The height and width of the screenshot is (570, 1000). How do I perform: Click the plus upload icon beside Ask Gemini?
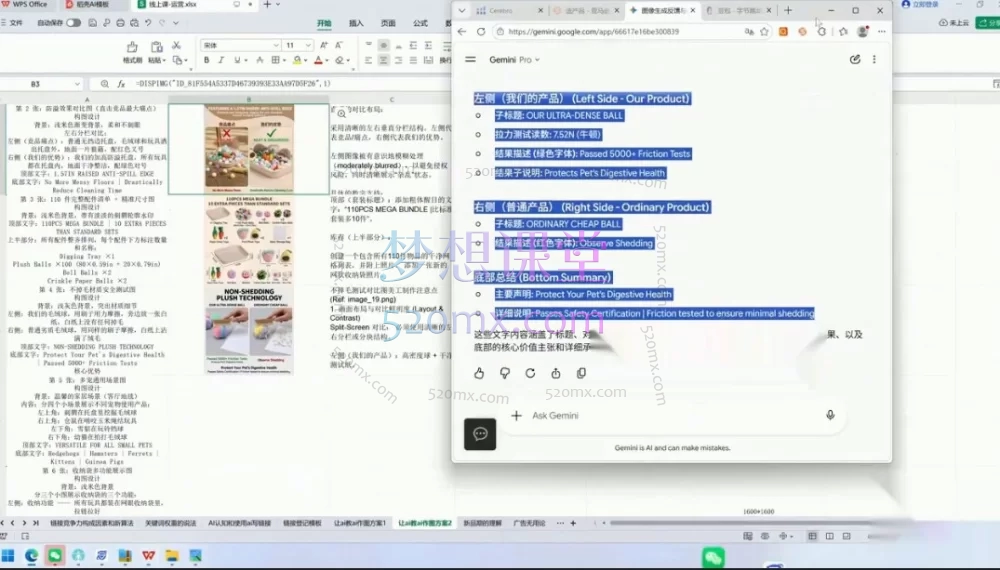(517, 415)
